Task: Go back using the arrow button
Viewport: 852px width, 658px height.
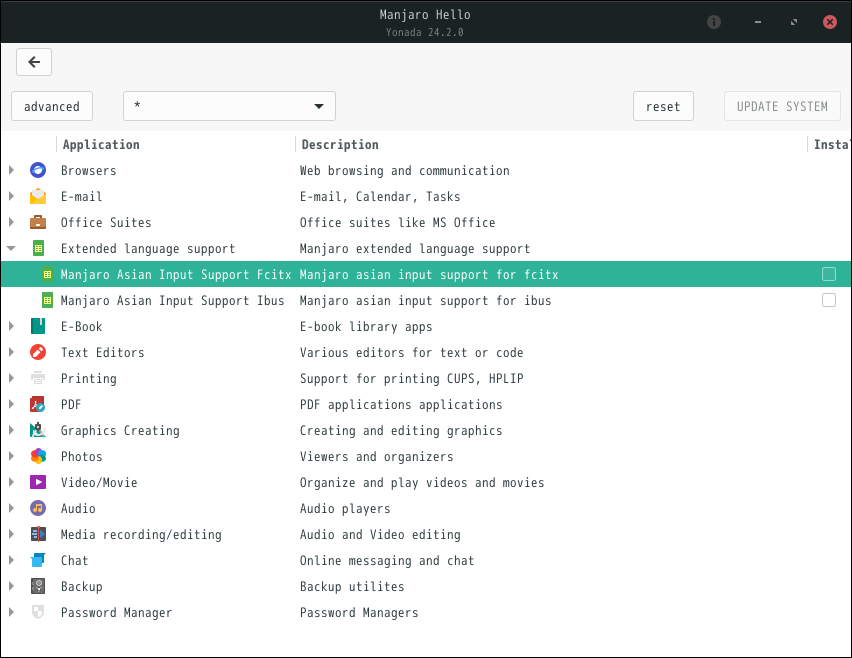Action: 34,62
